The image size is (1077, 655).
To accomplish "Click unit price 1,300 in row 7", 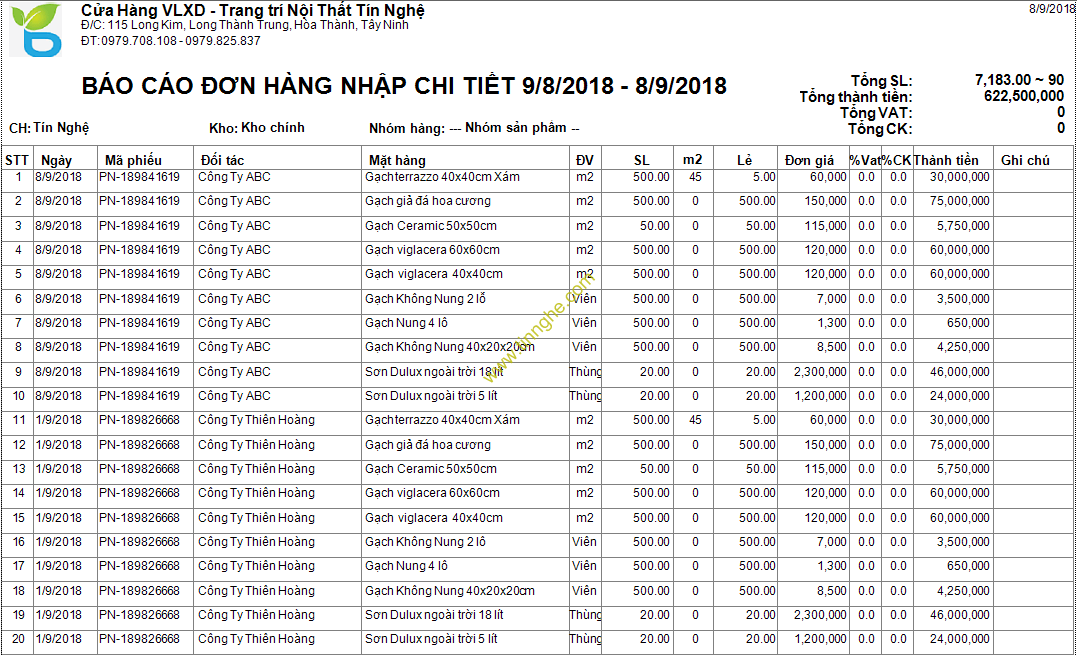I will pyautogui.click(x=832, y=323).
